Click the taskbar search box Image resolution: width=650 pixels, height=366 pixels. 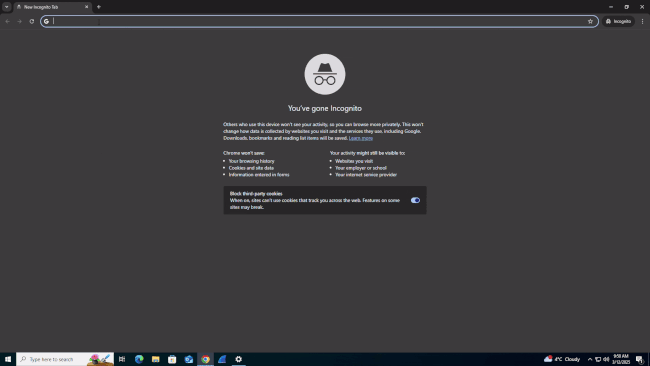coord(65,359)
